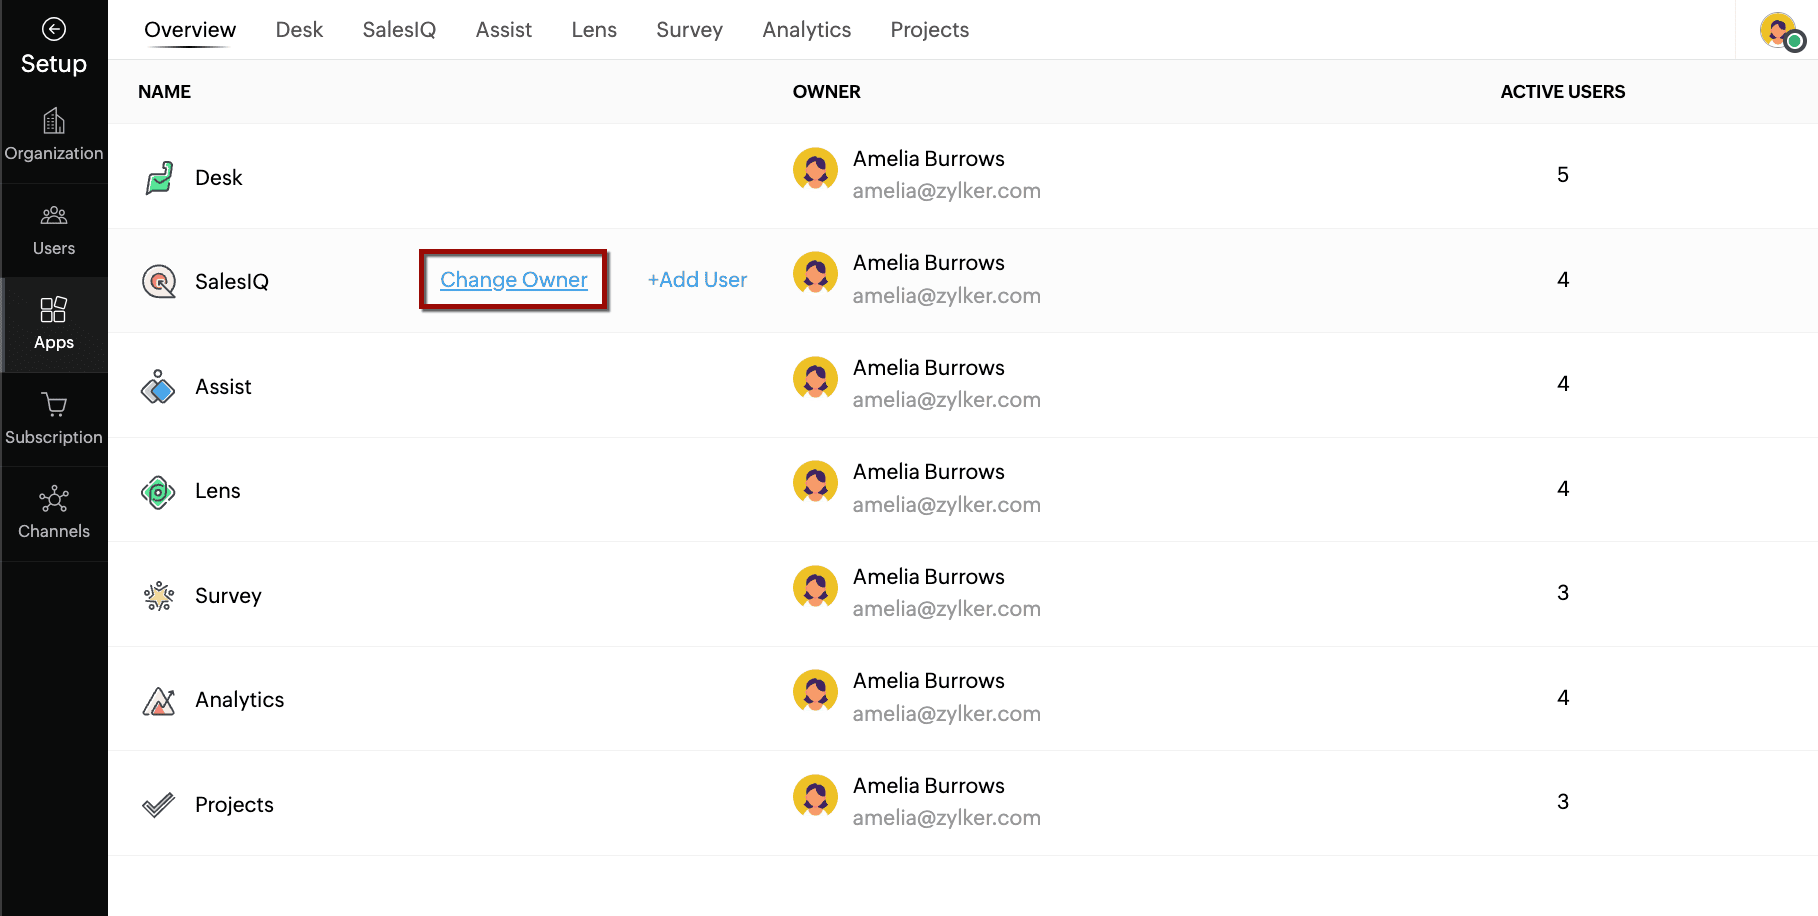Switch to the Projects tab
1818x916 pixels.
930,30
